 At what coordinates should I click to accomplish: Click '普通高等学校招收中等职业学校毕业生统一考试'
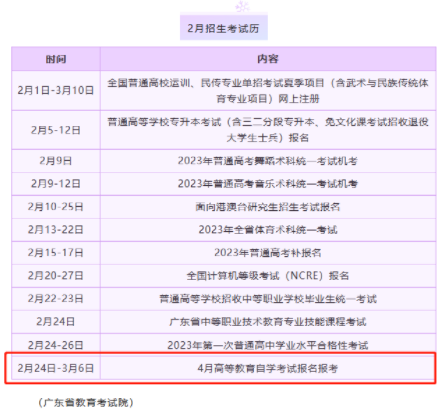(268, 299)
